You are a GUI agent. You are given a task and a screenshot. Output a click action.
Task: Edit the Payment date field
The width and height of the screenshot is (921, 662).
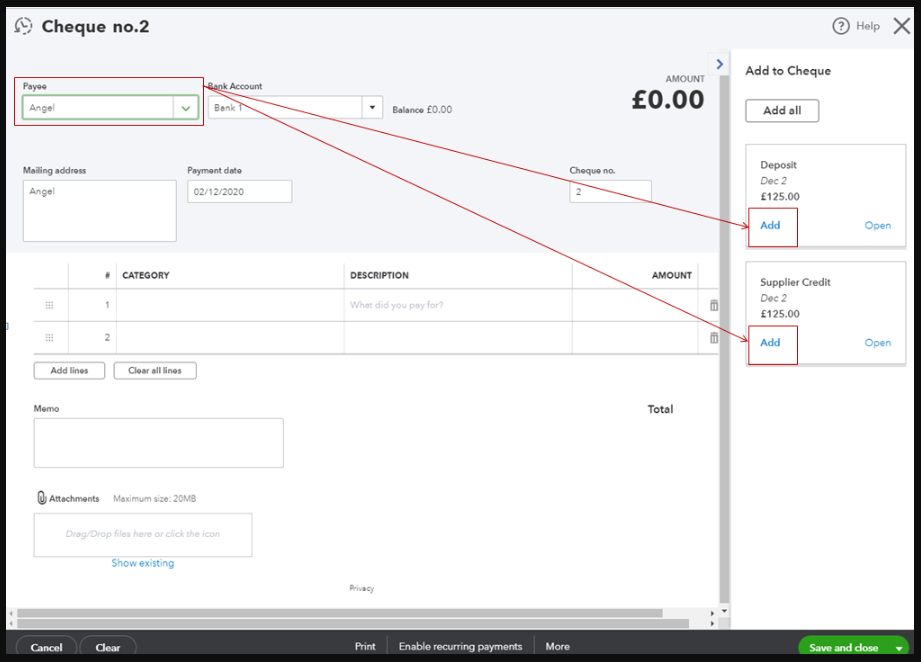click(240, 191)
